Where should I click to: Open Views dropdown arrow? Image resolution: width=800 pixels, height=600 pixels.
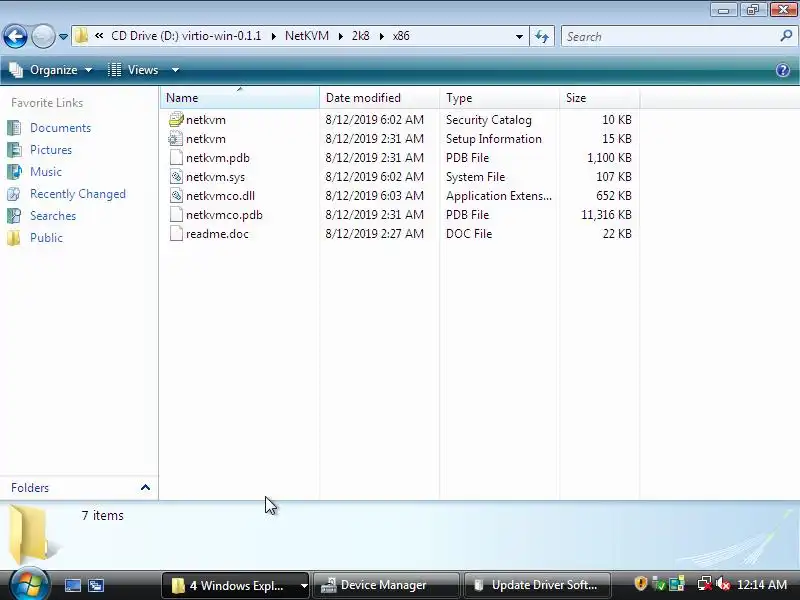(x=175, y=70)
